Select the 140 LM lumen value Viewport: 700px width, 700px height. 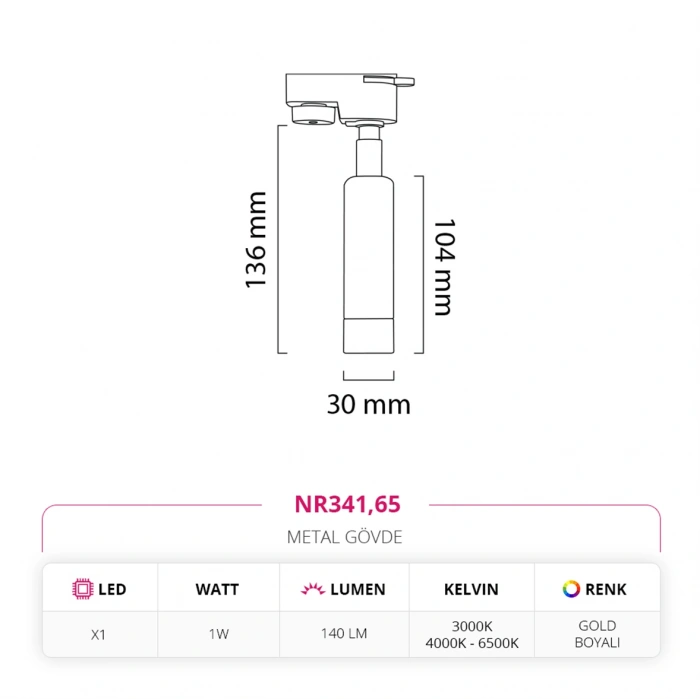[343, 634]
